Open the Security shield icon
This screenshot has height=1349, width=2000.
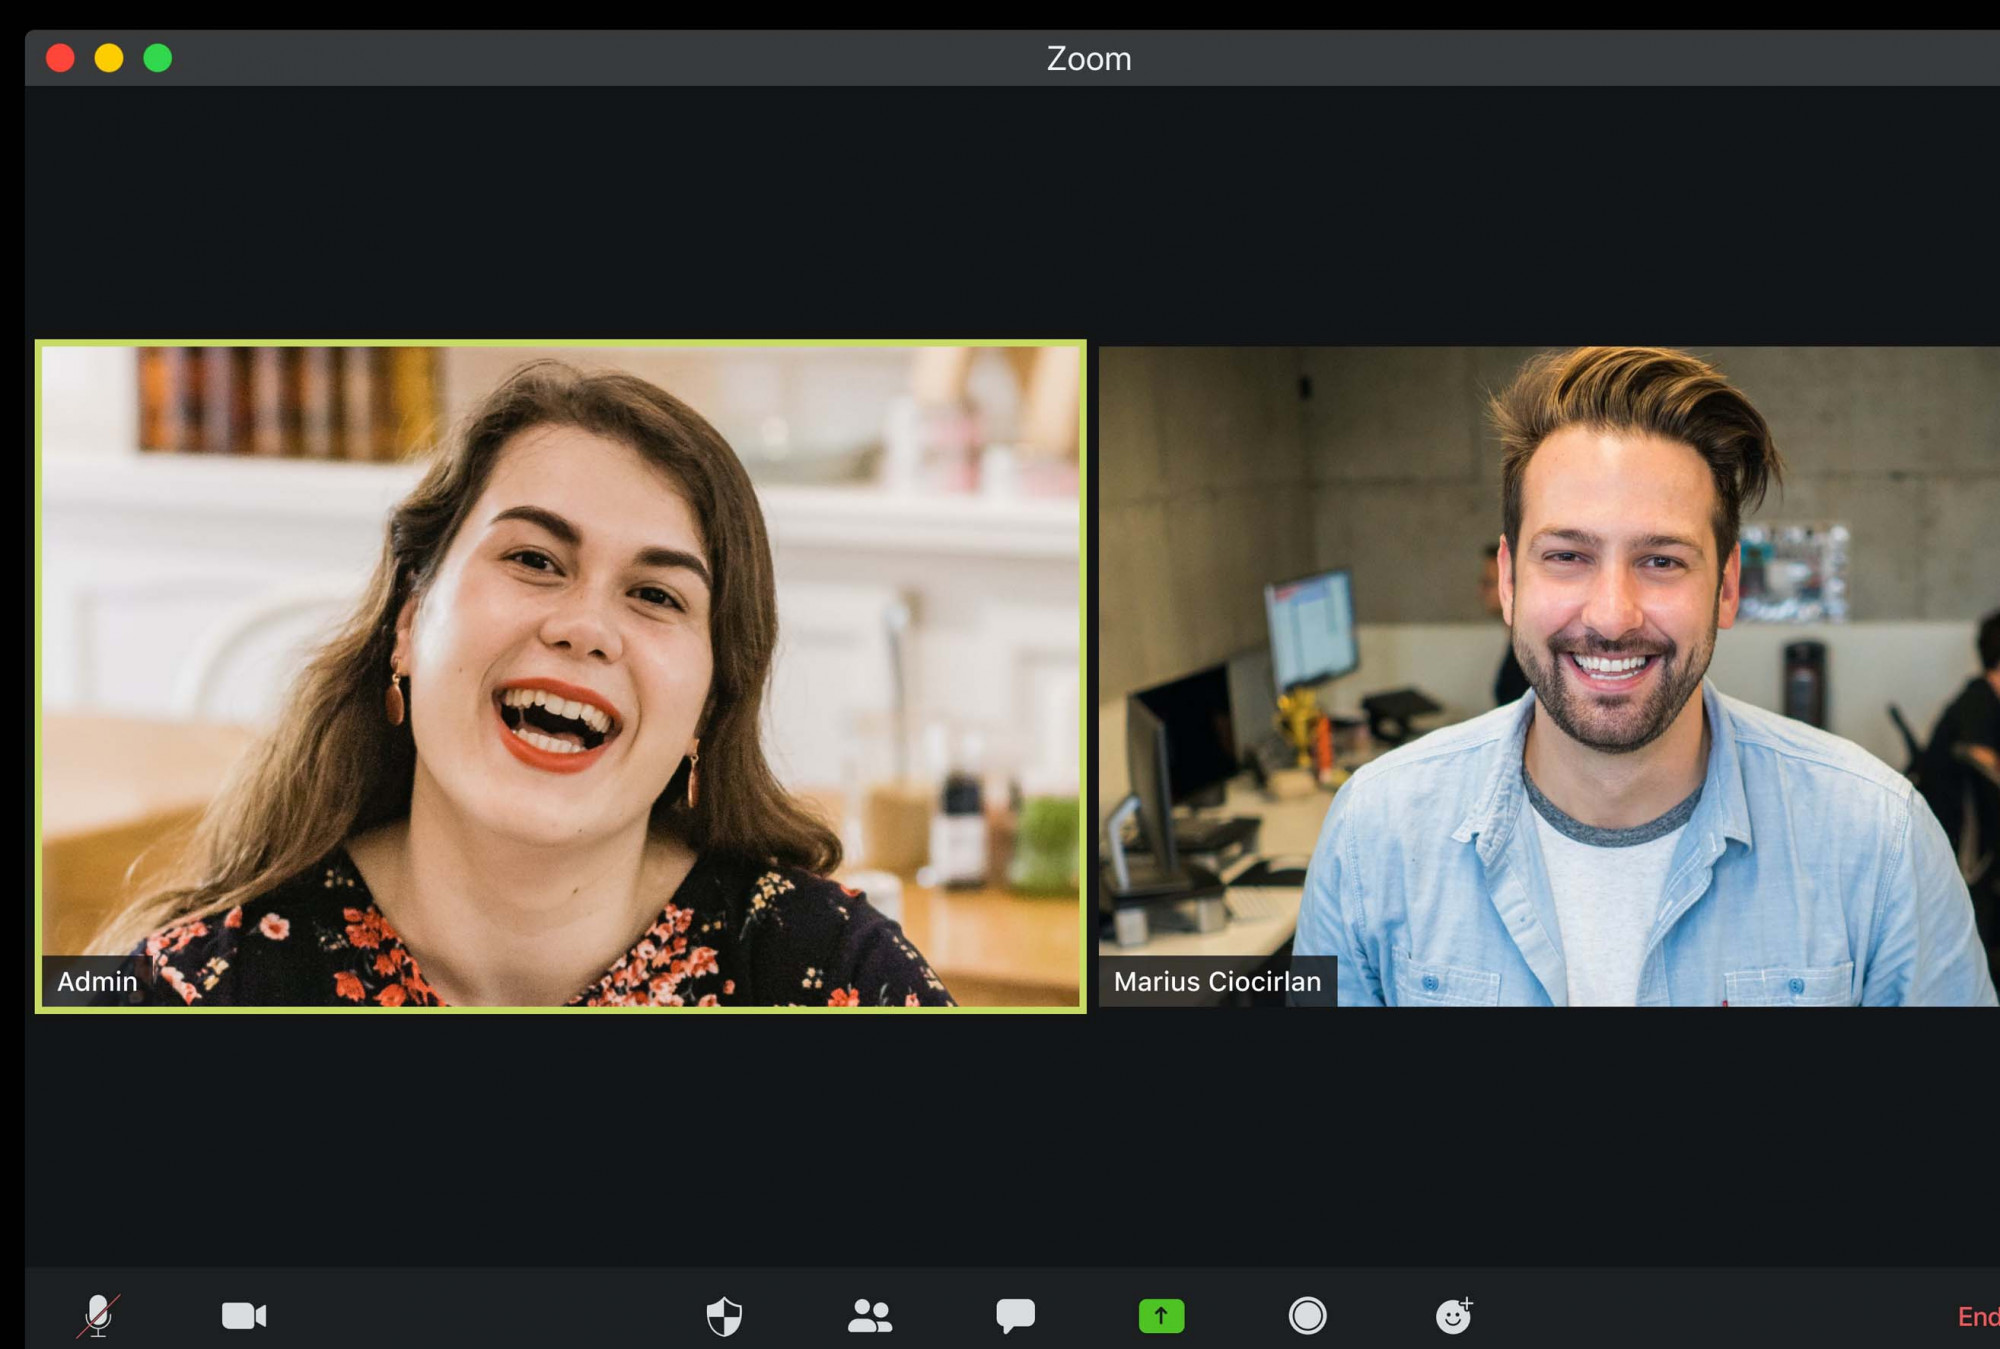click(x=724, y=1316)
